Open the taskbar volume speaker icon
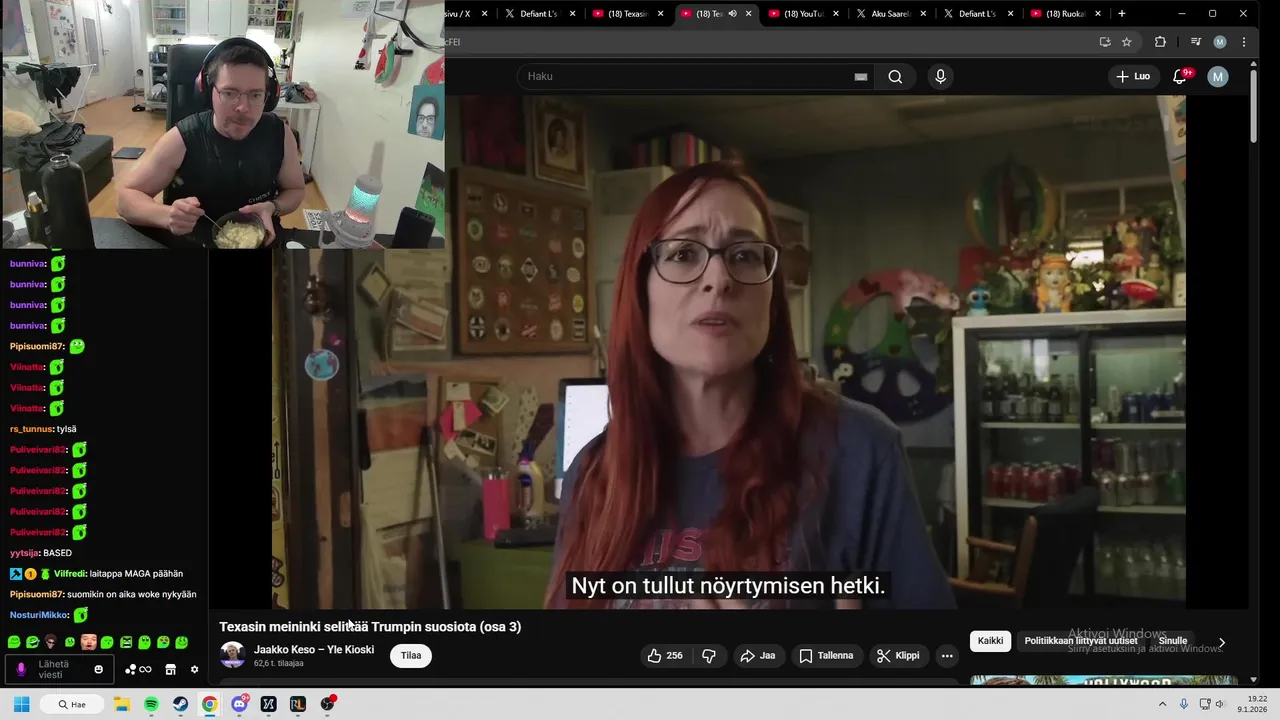This screenshot has width=1280, height=720. tap(1220, 704)
